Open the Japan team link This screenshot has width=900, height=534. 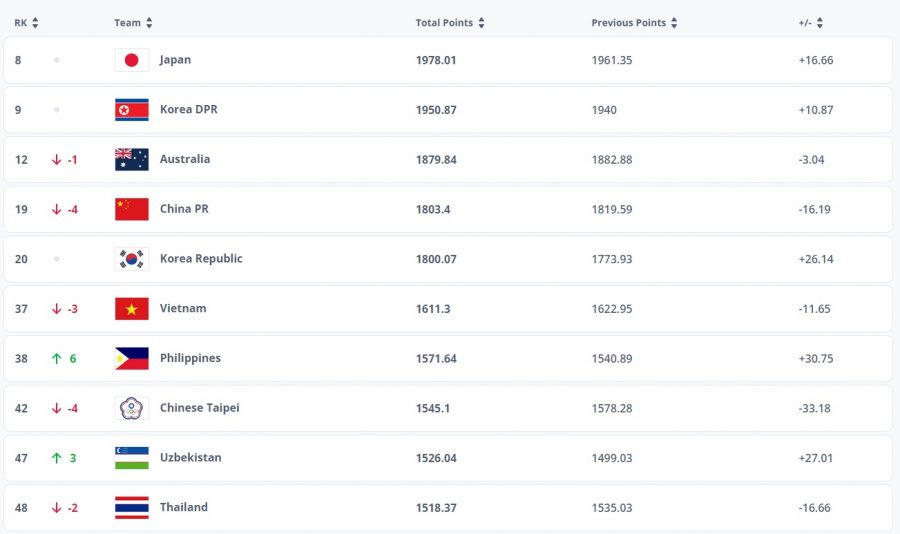point(175,60)
